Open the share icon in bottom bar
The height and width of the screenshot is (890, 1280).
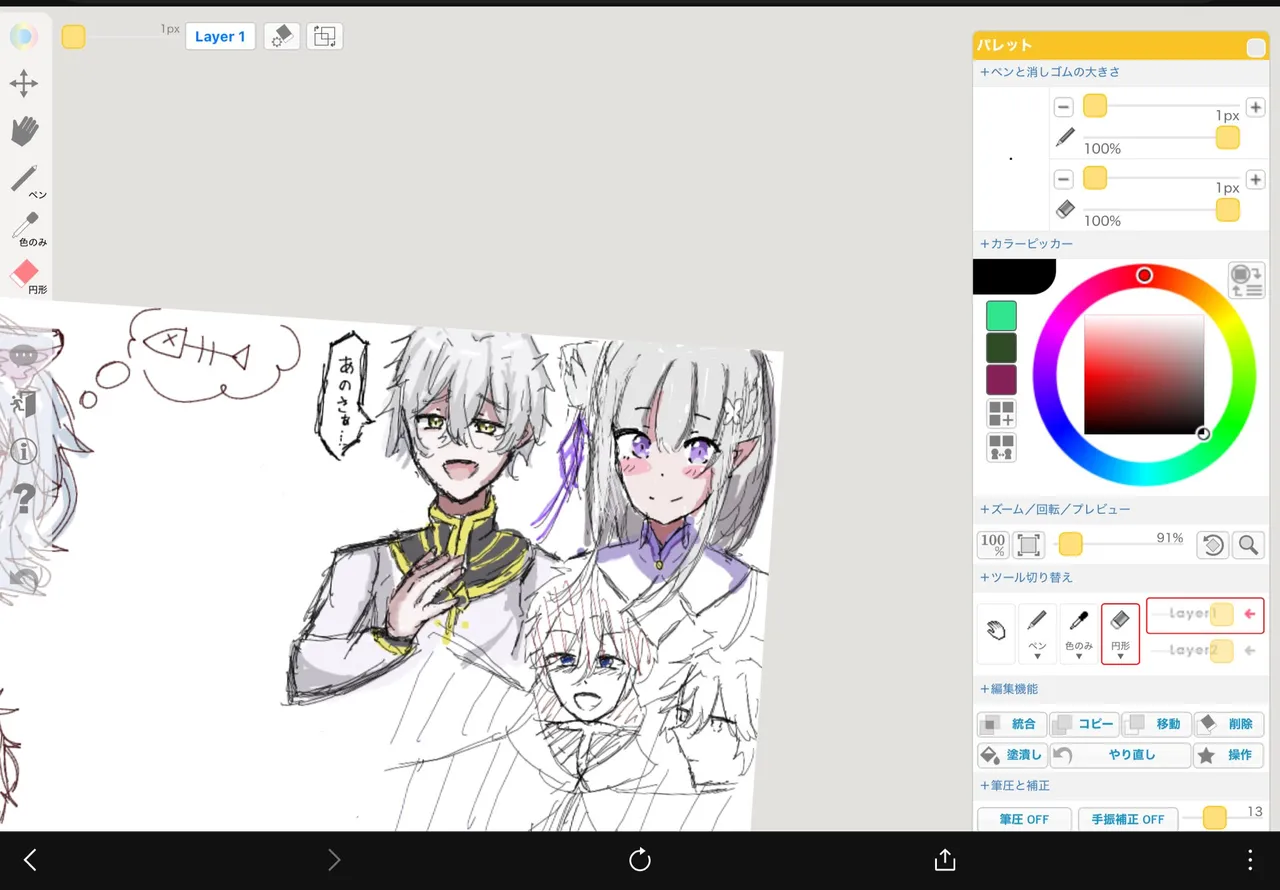[x=944, y=860]
